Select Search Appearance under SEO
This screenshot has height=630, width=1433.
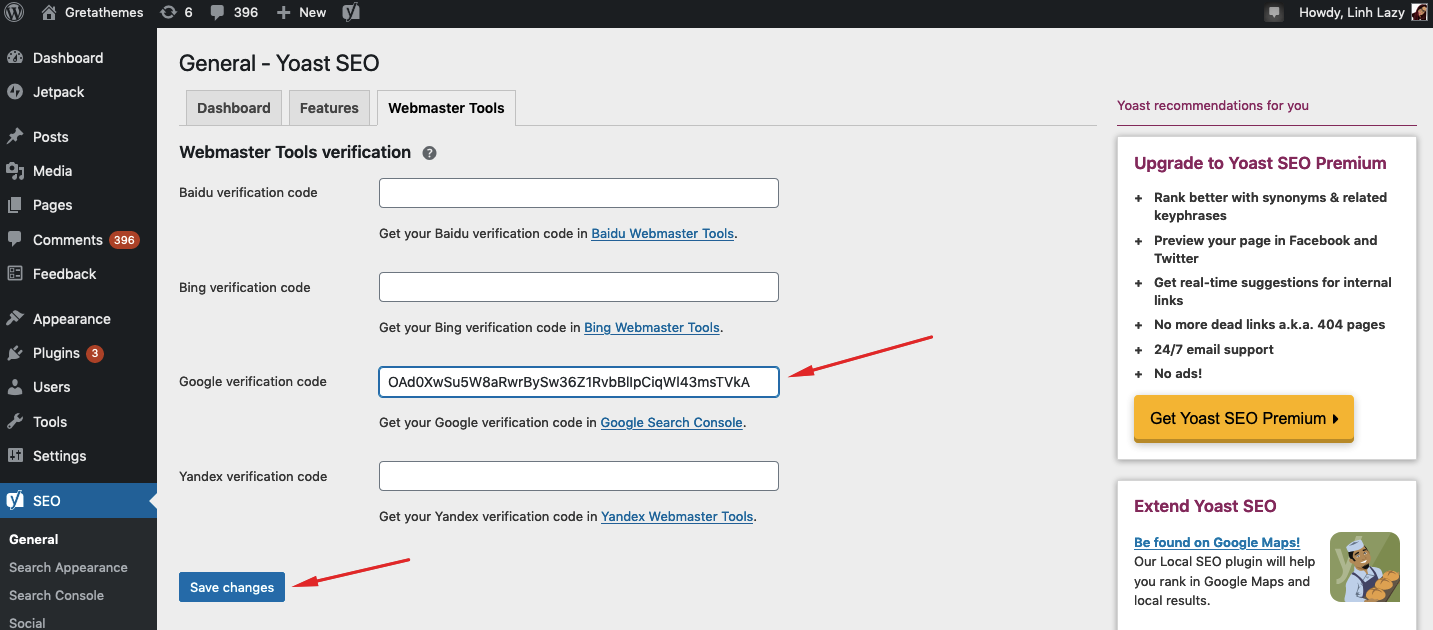pyautogui.click(x=68, y=567)
